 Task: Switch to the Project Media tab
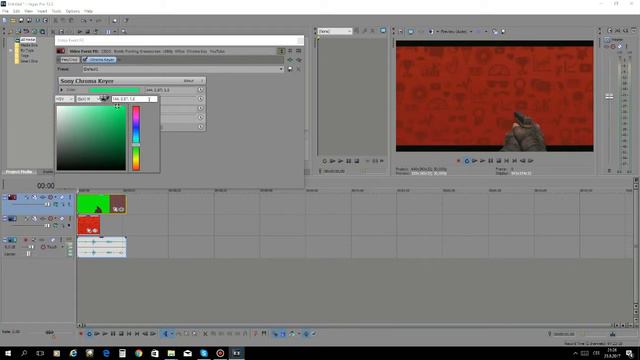[19, 172]
